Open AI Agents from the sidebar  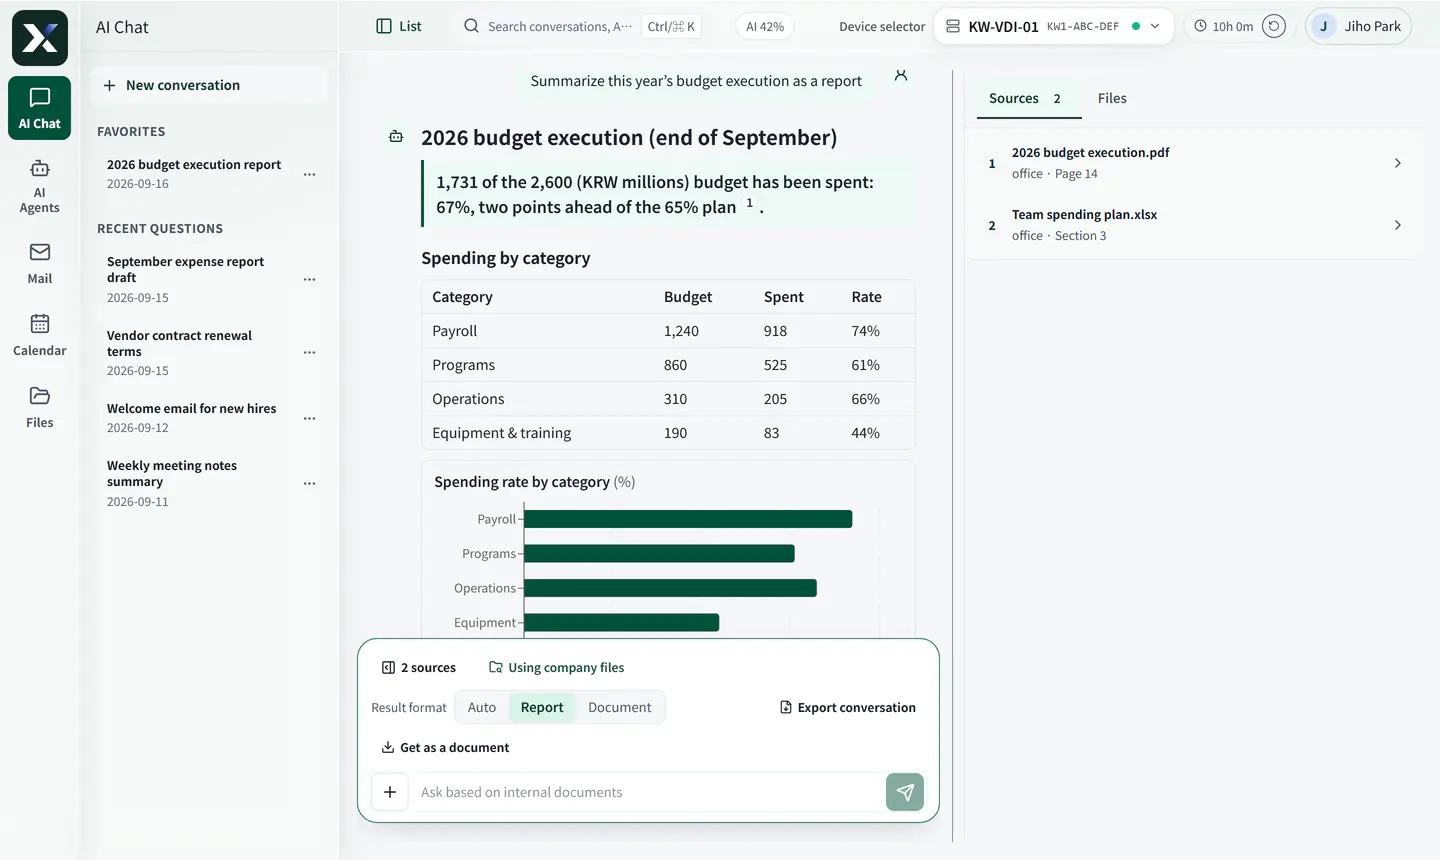pyautogui.click(x=40, y=186)
